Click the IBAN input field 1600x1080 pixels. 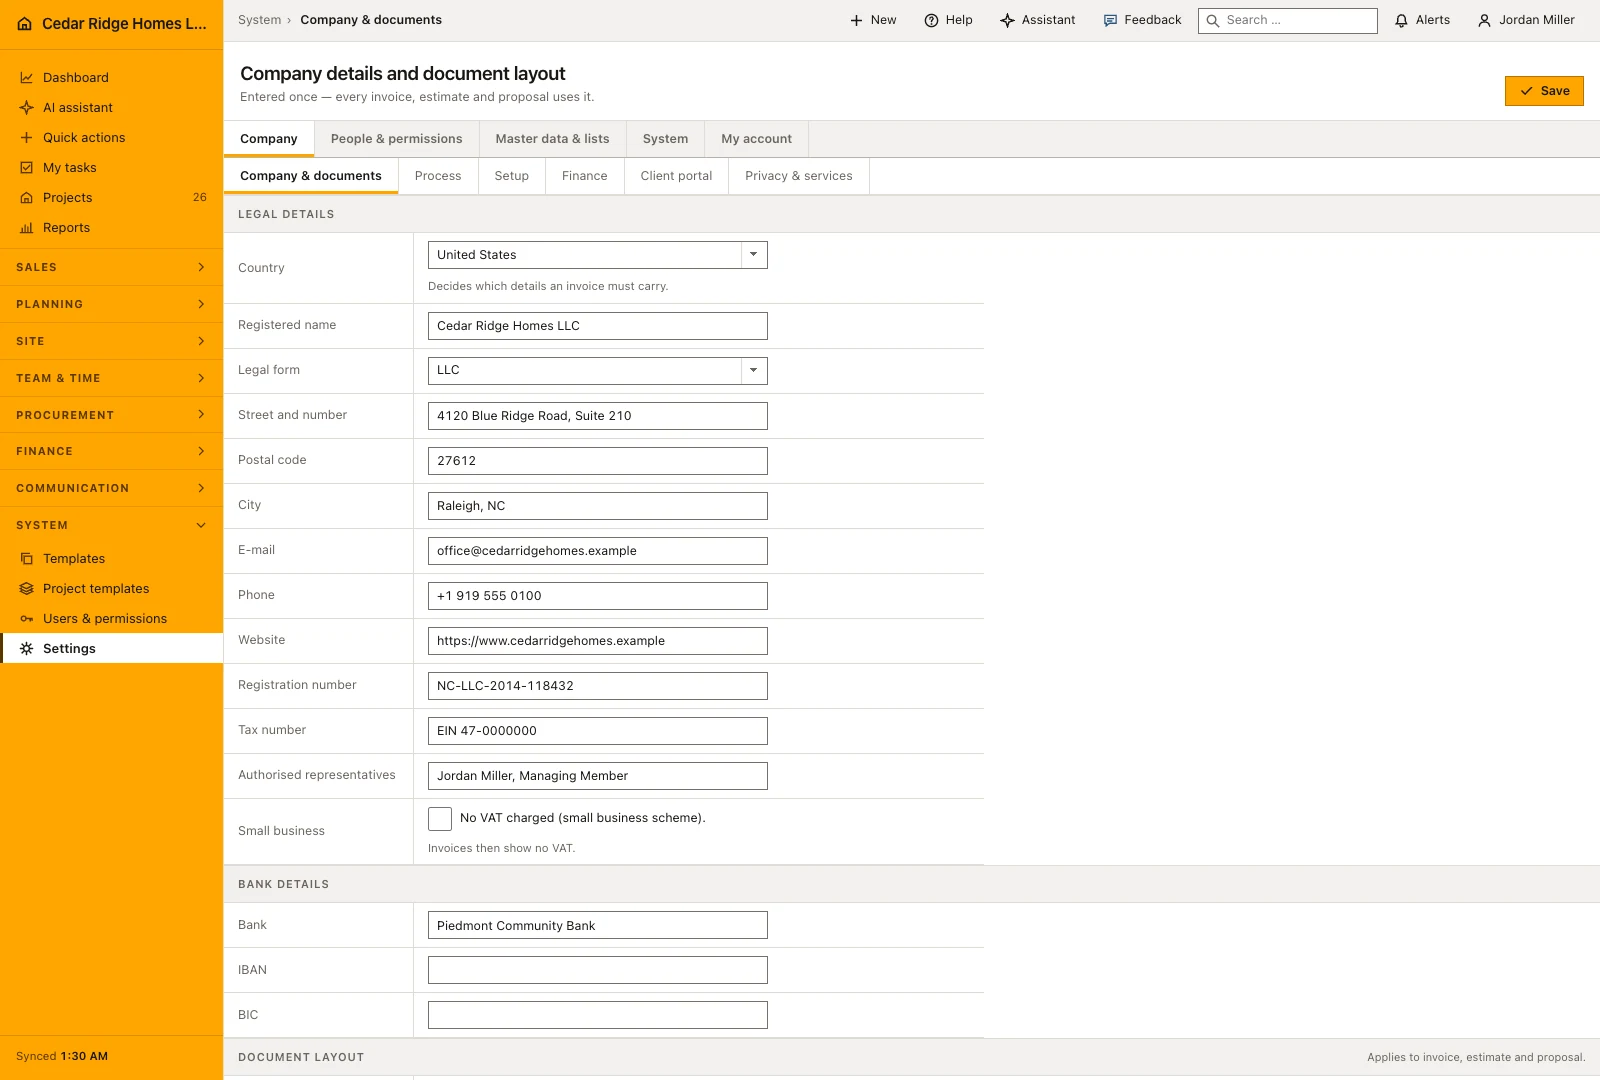(598, 970)
